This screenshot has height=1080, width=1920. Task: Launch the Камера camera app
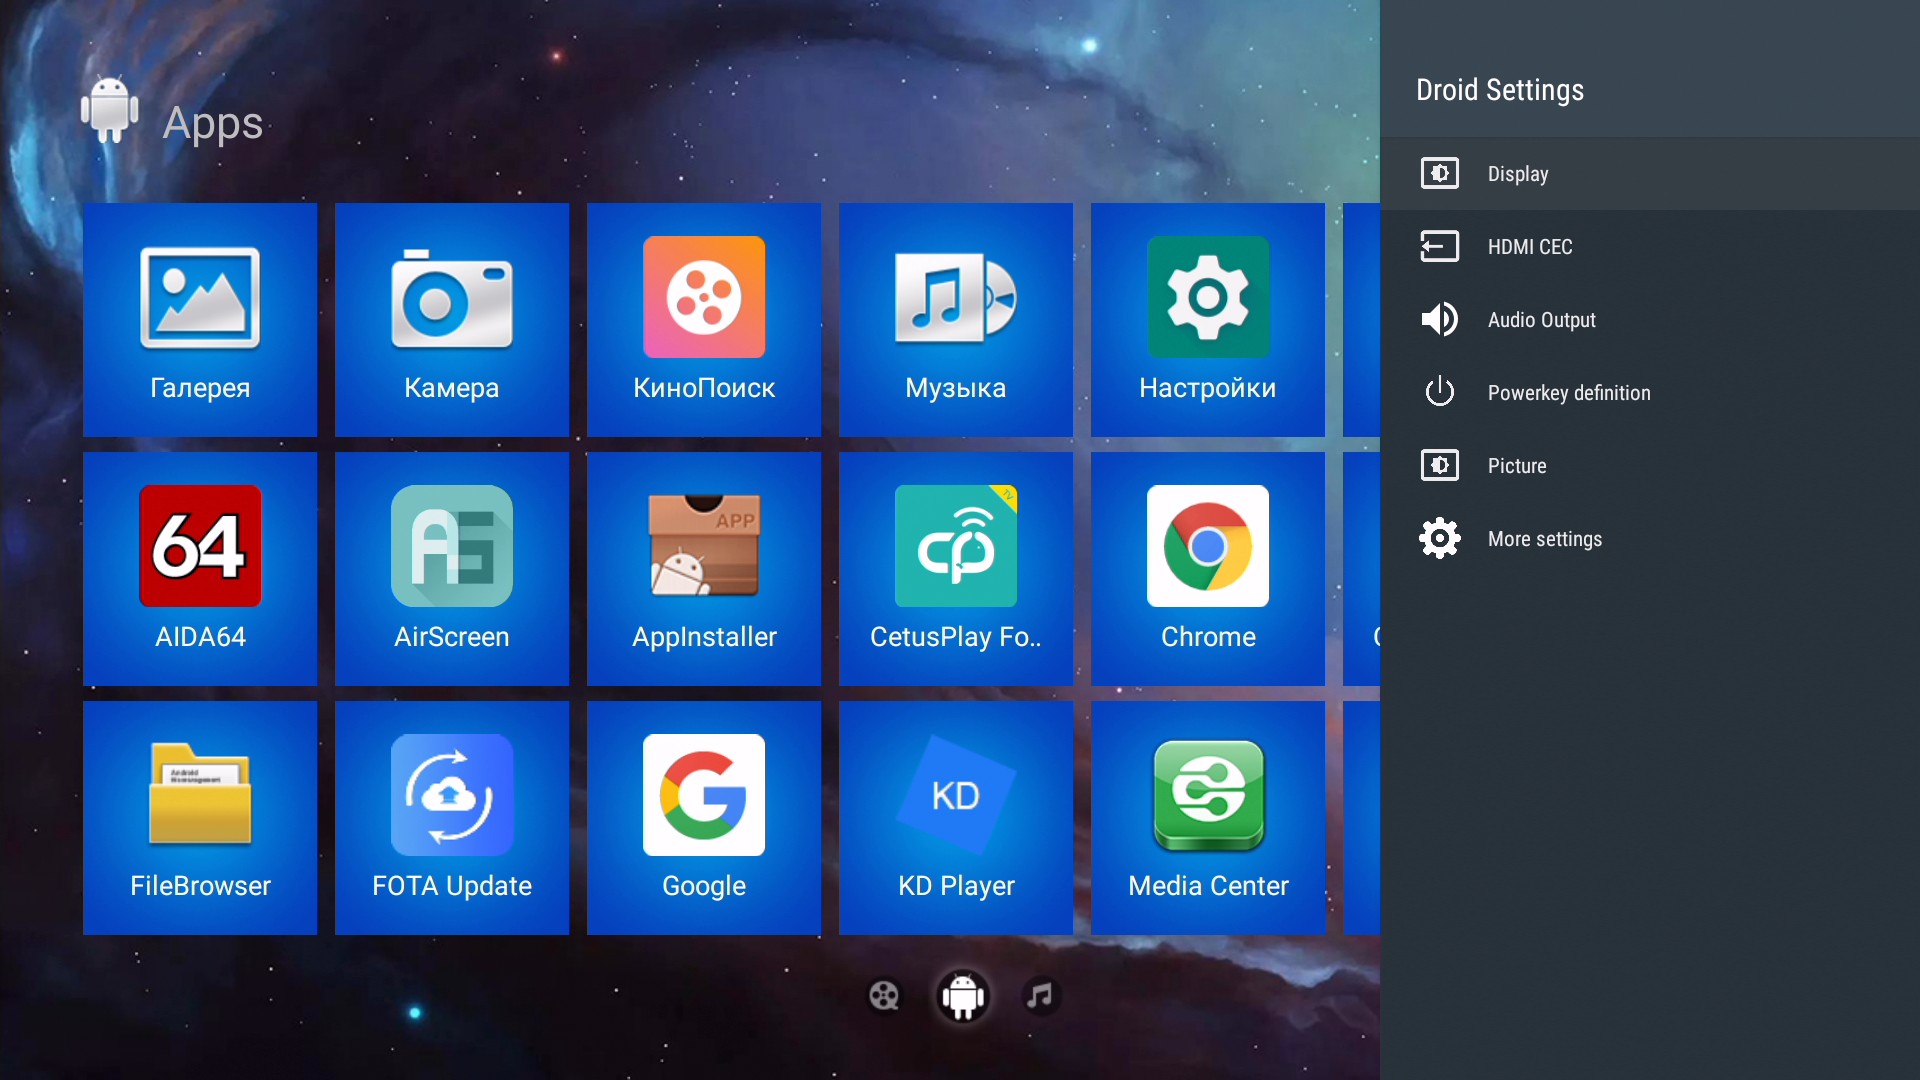point(452,319)
